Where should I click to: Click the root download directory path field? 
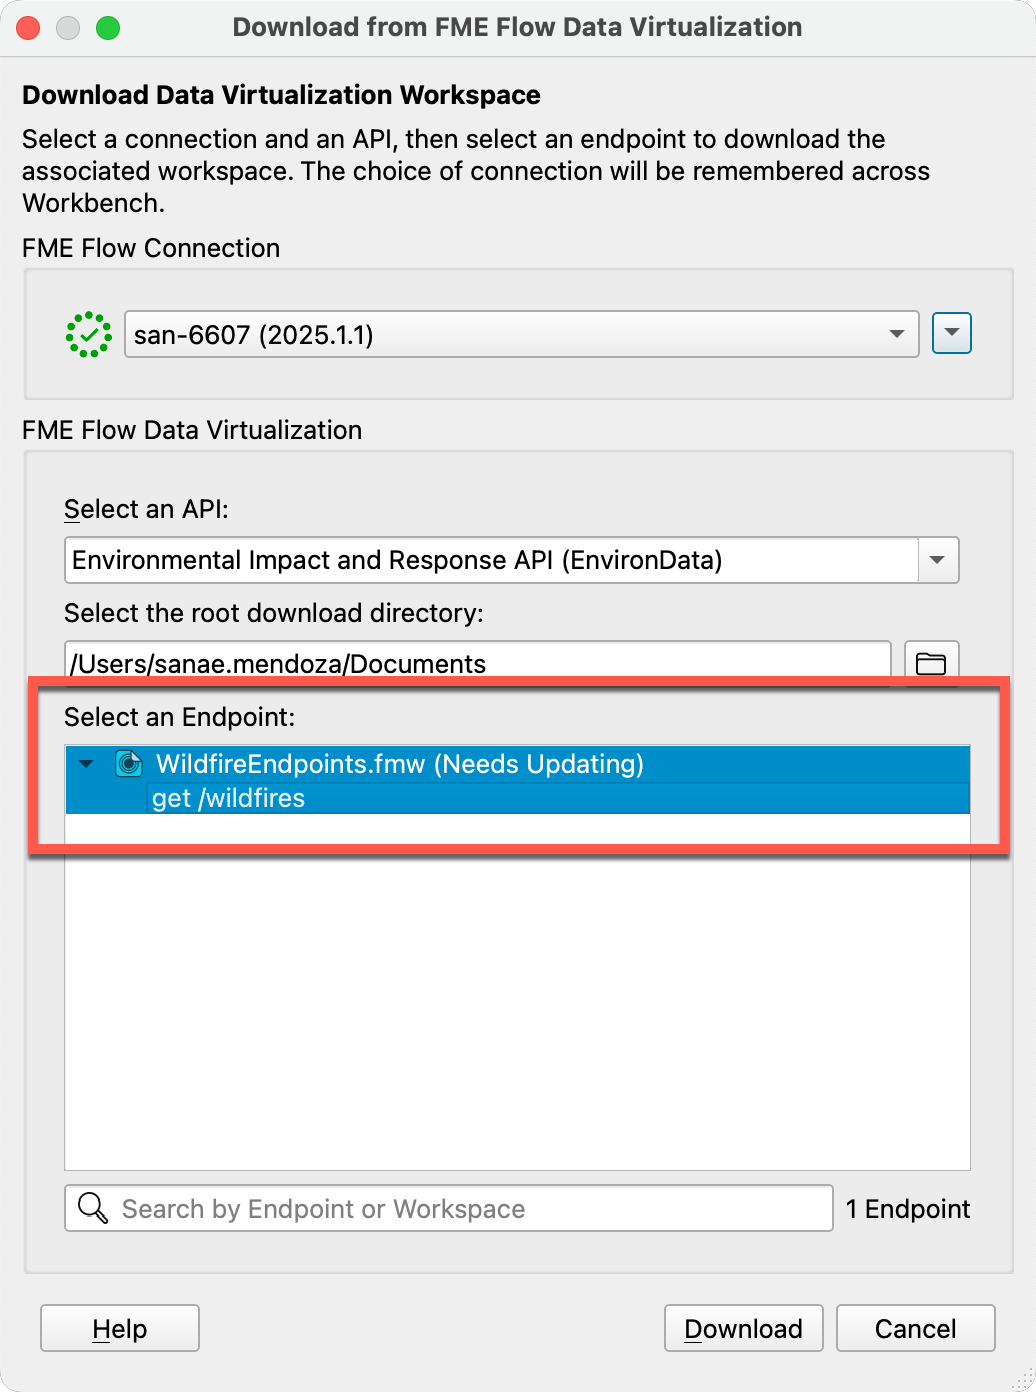point(477,663)
